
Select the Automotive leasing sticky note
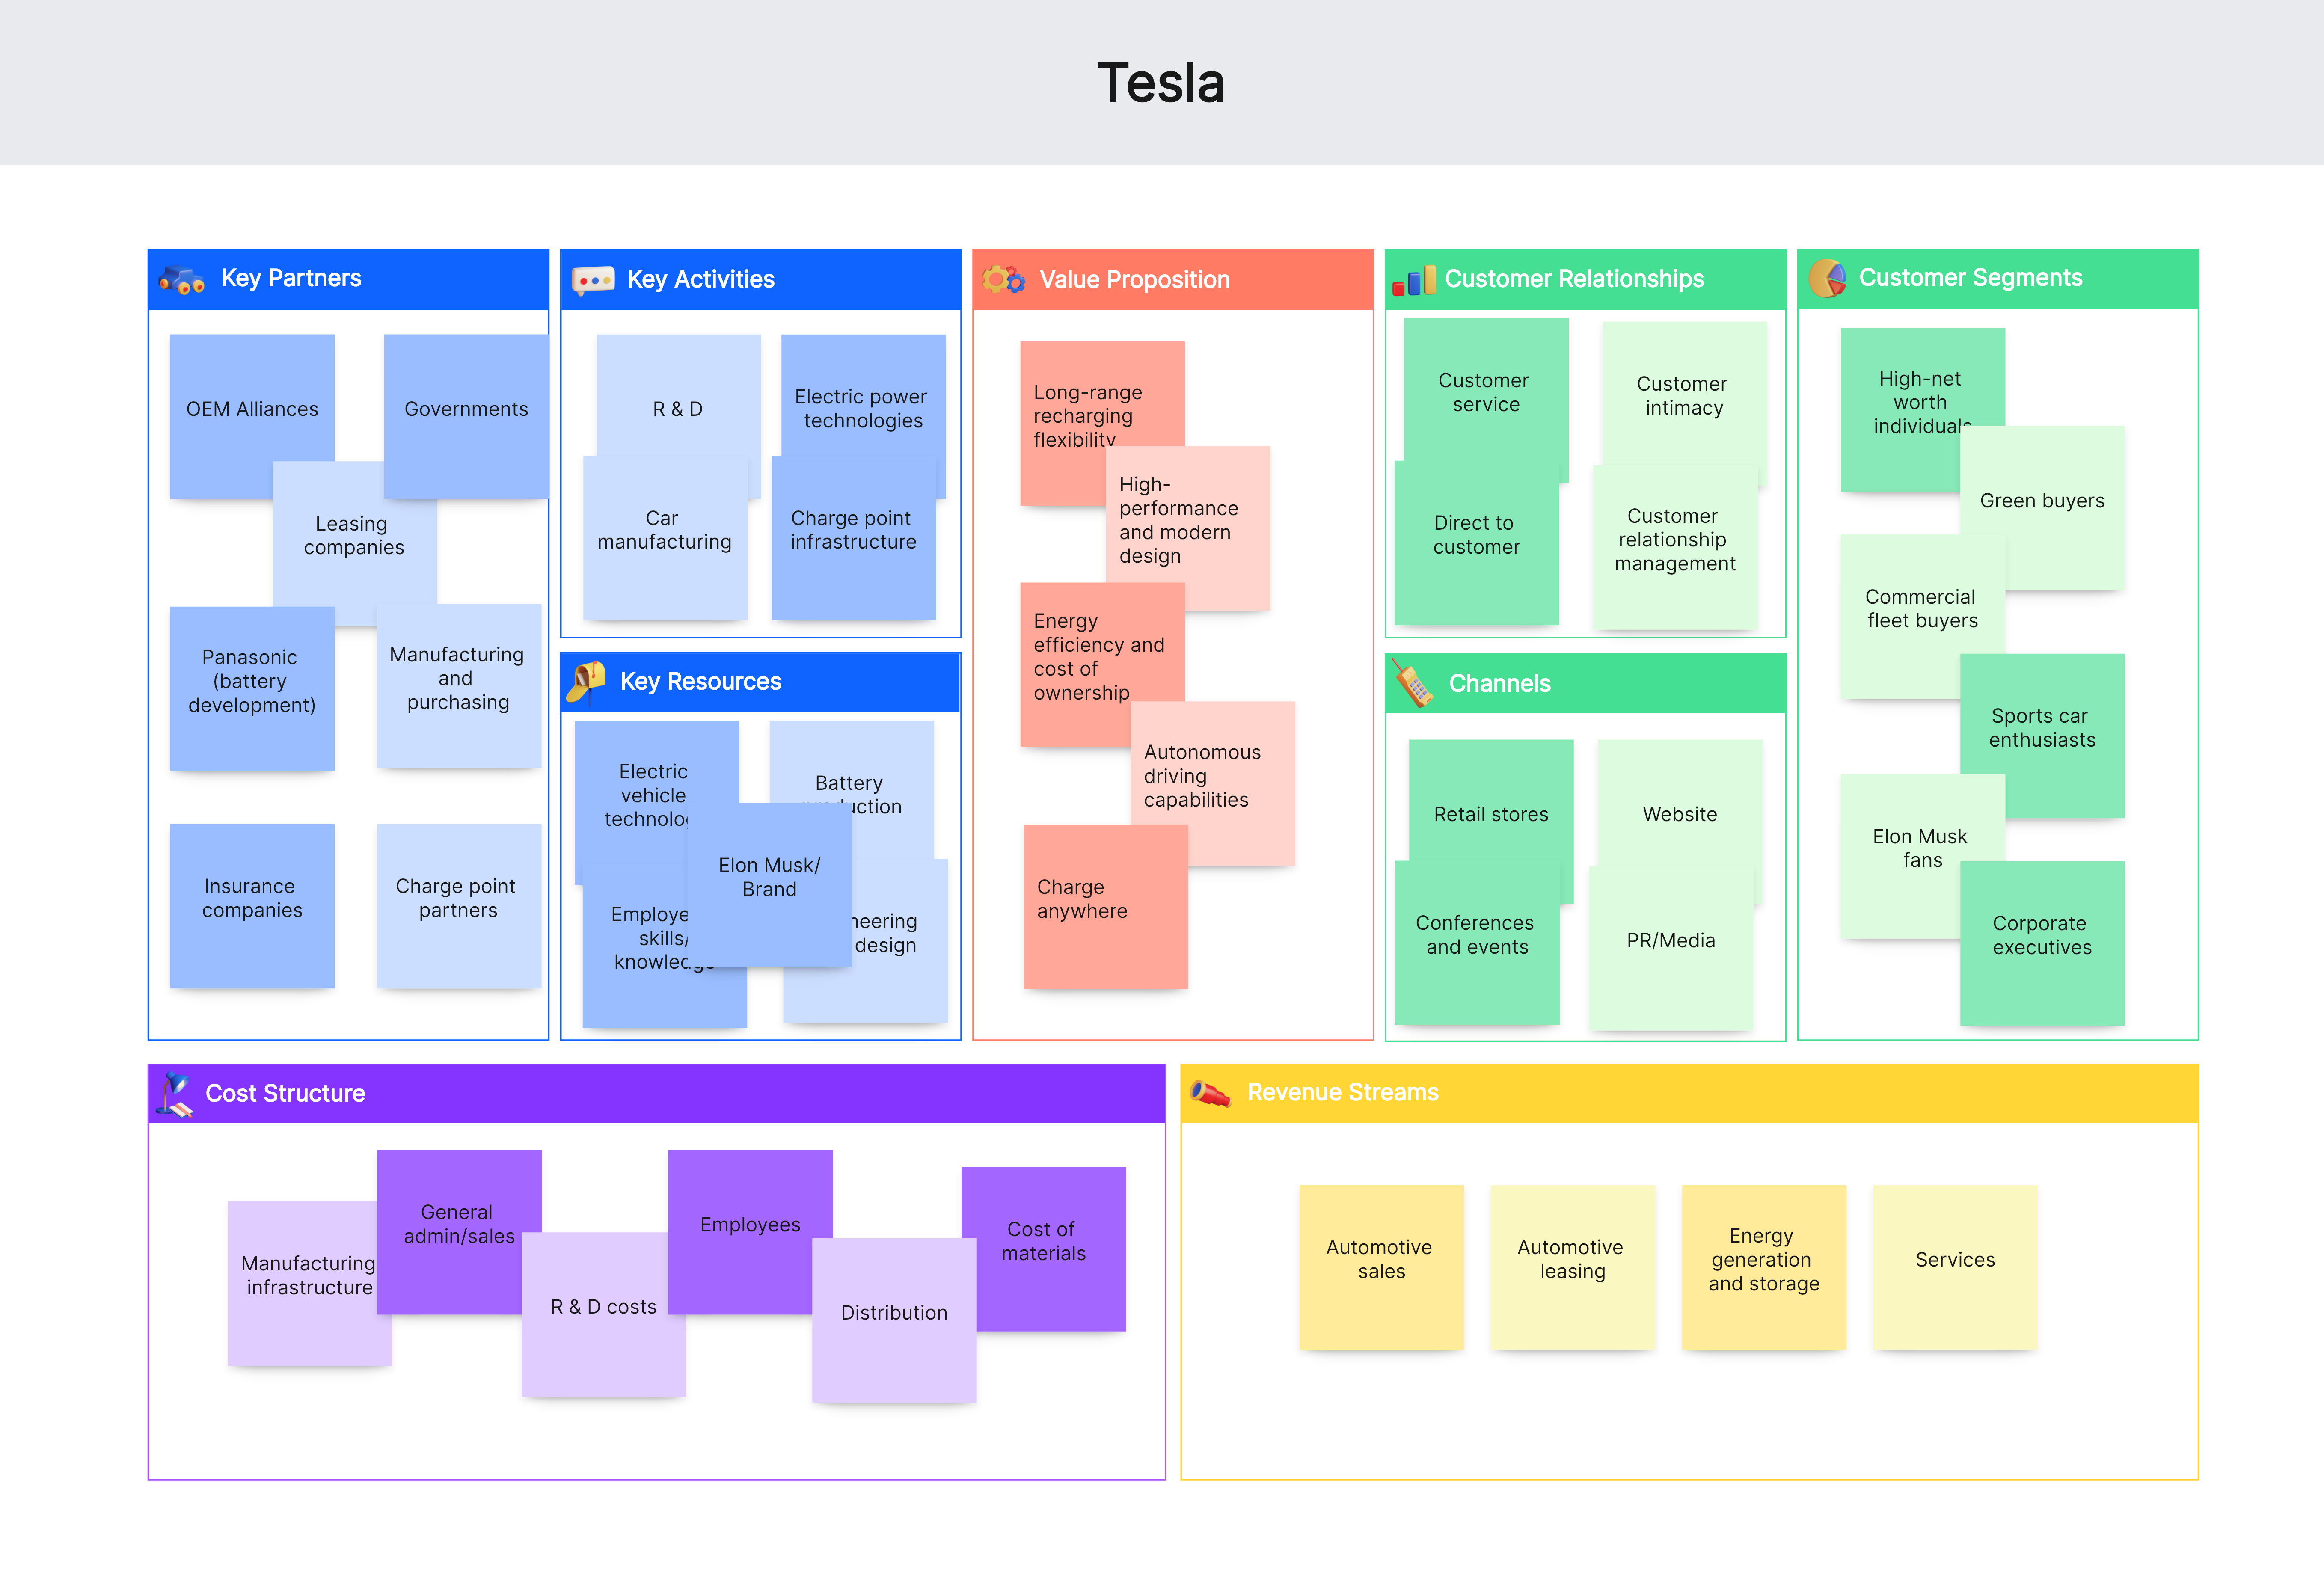(1573, 1267)
